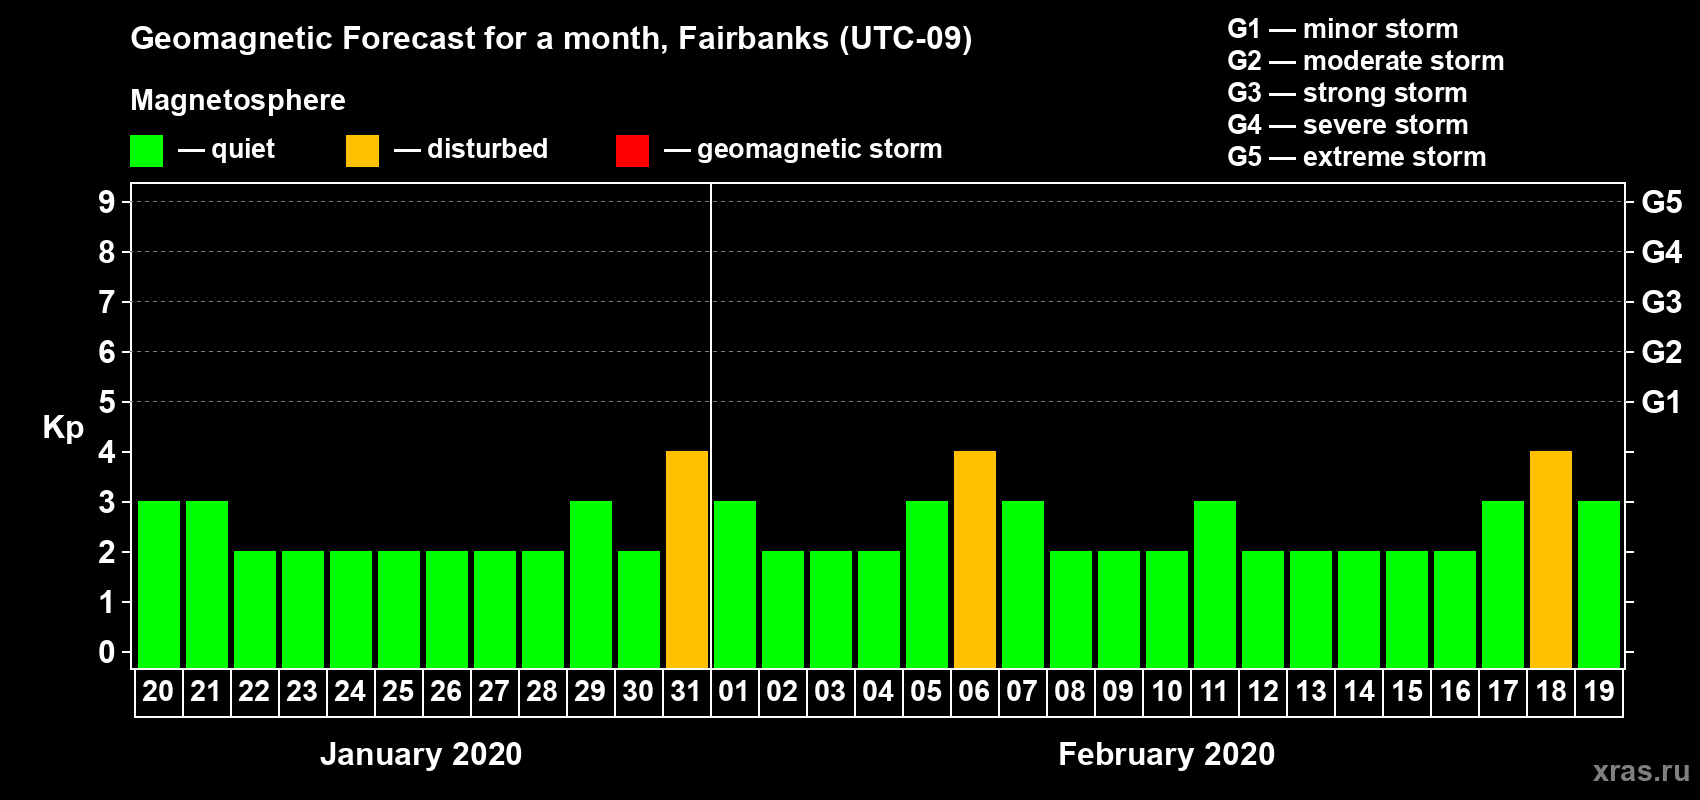This screenshot has height=800, width=1700.
Task: Click the red geomagnetic storm legend swatch
Action: click(632, 151)
